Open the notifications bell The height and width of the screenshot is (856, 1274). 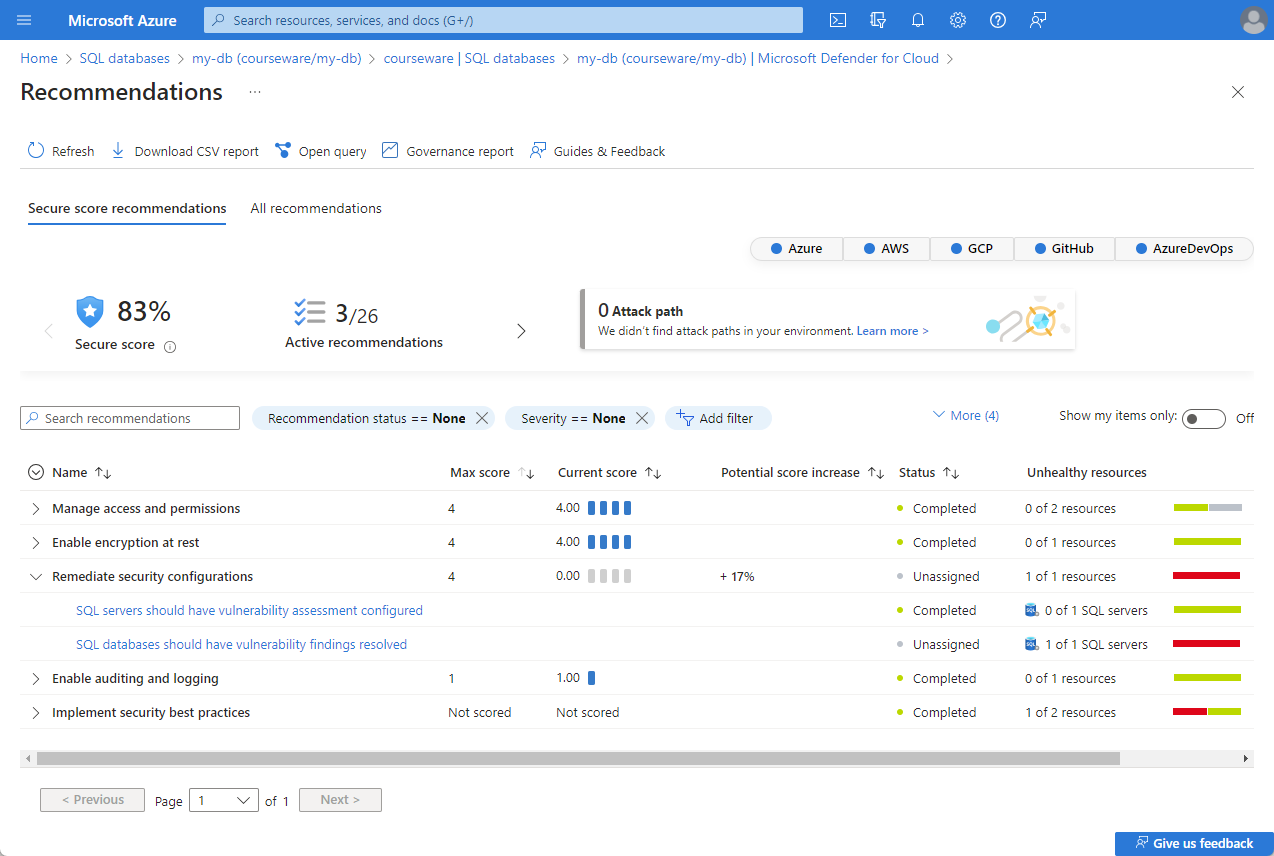pos(918,20)
